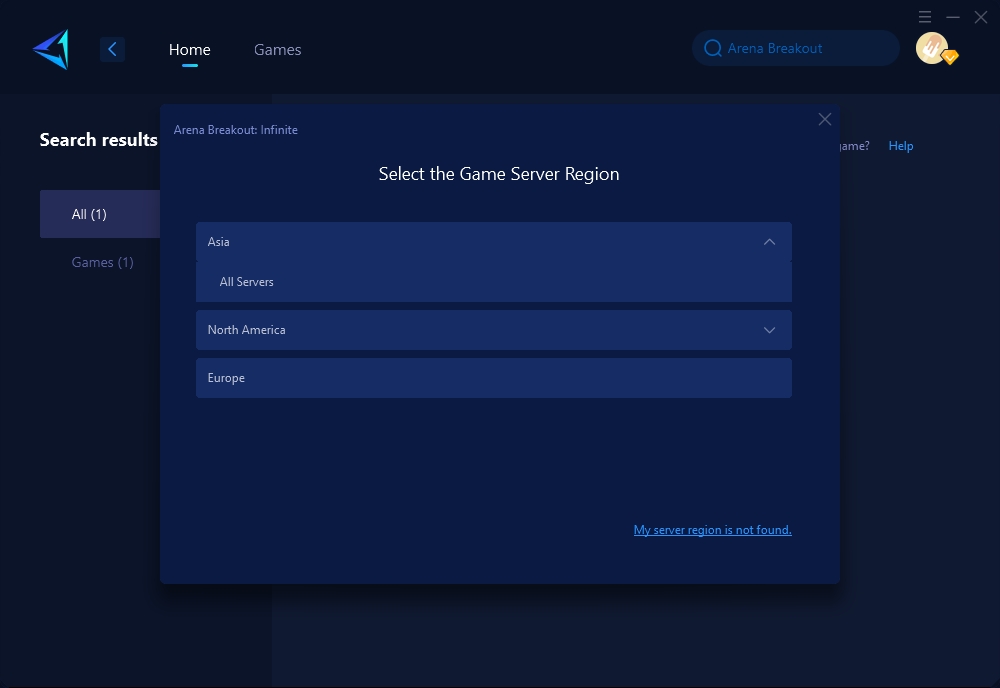Open the Home tab
The width and height of the screenshot is (1000, 688).
tap(189, 49)
